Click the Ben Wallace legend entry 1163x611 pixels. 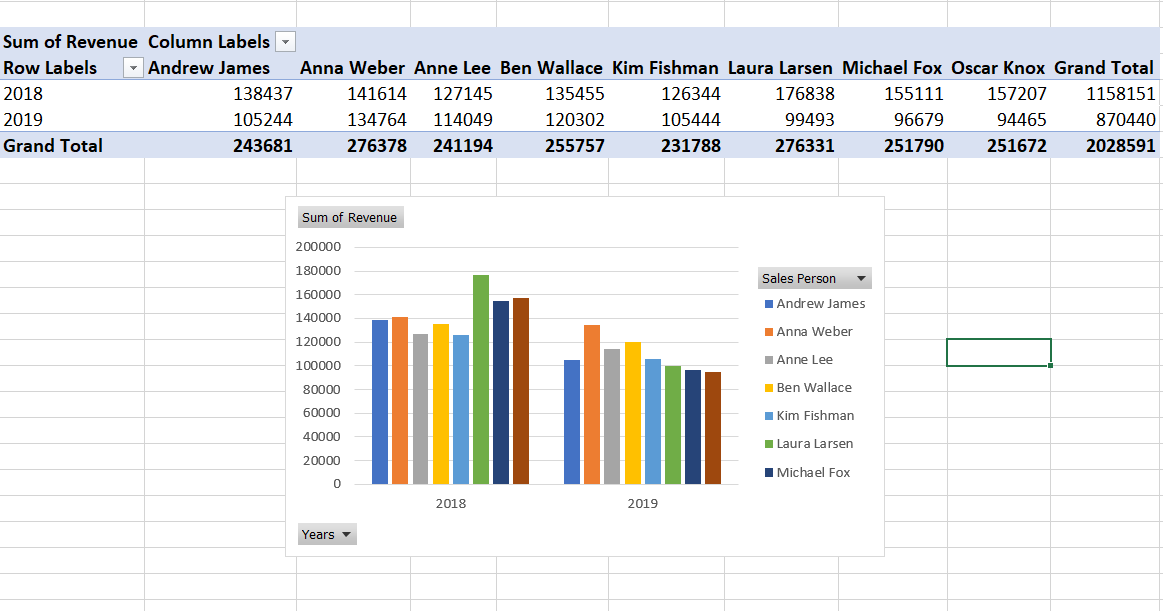[808, 388]
